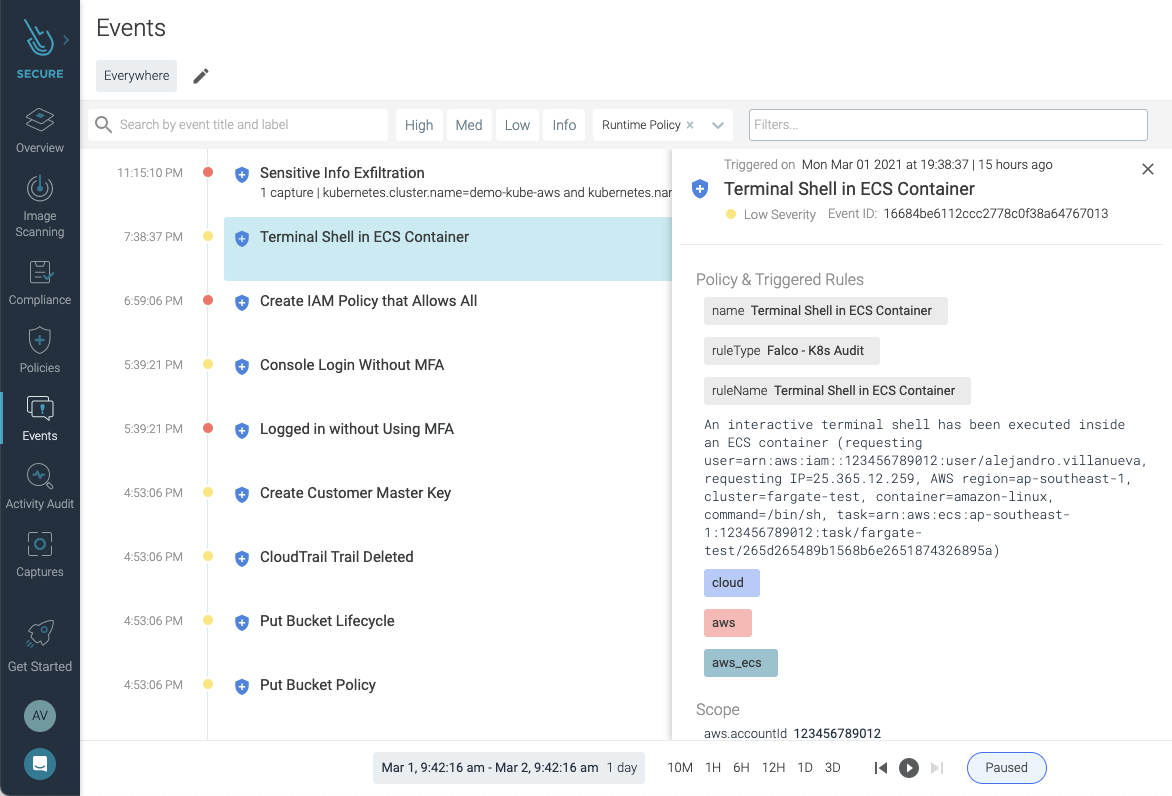Expand the Runtime Policy filter dropdown
The image size is (1172, 796).
(718, 124)
